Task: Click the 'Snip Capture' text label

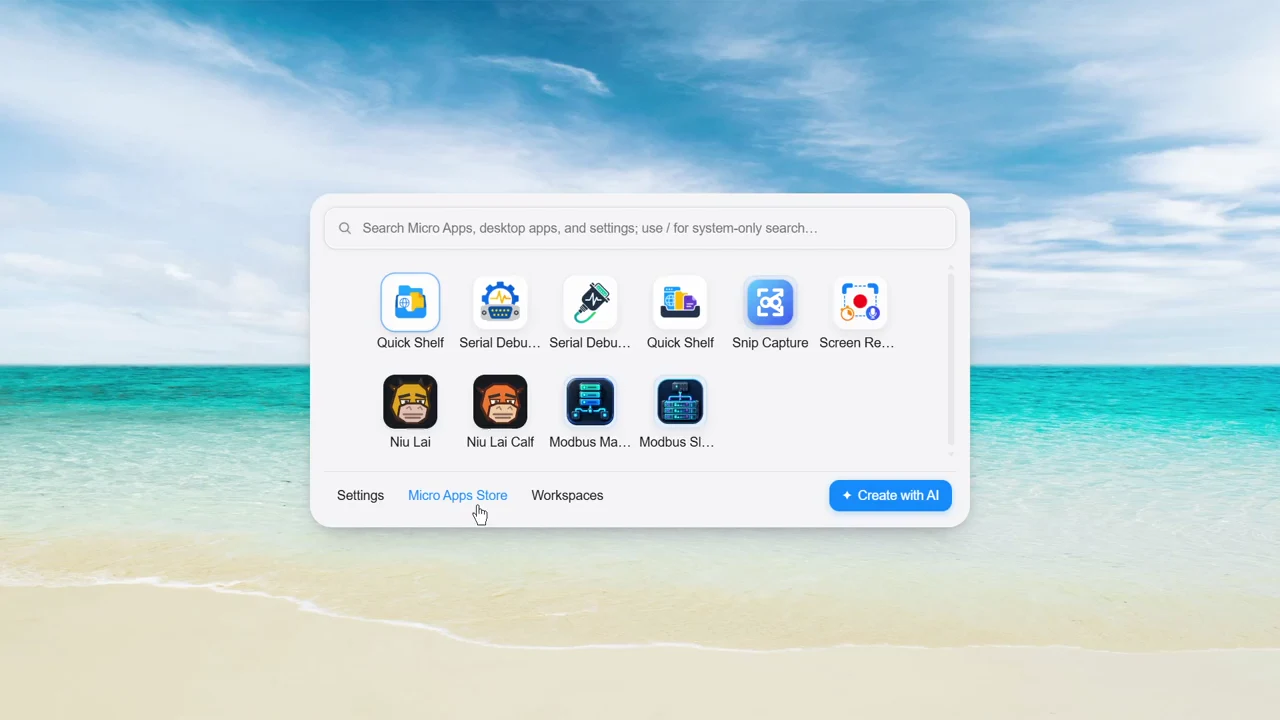Action: pos(770,342)
